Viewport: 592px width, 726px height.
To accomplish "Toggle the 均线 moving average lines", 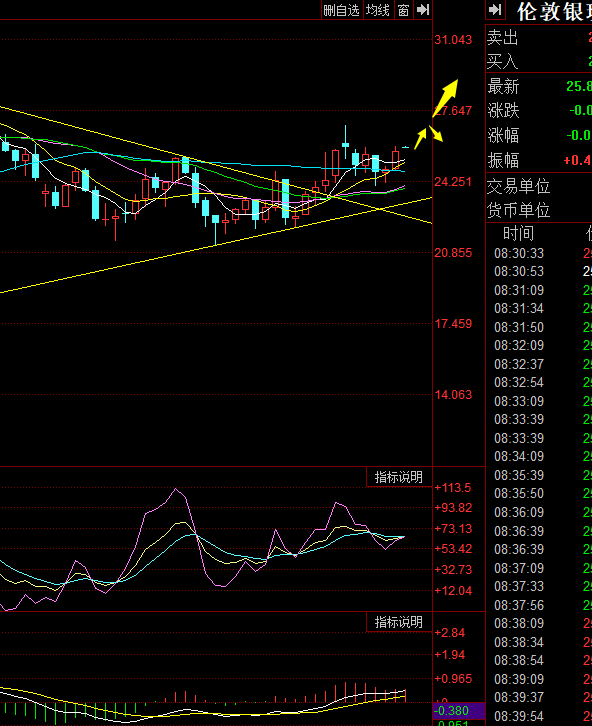I will 378,10.
